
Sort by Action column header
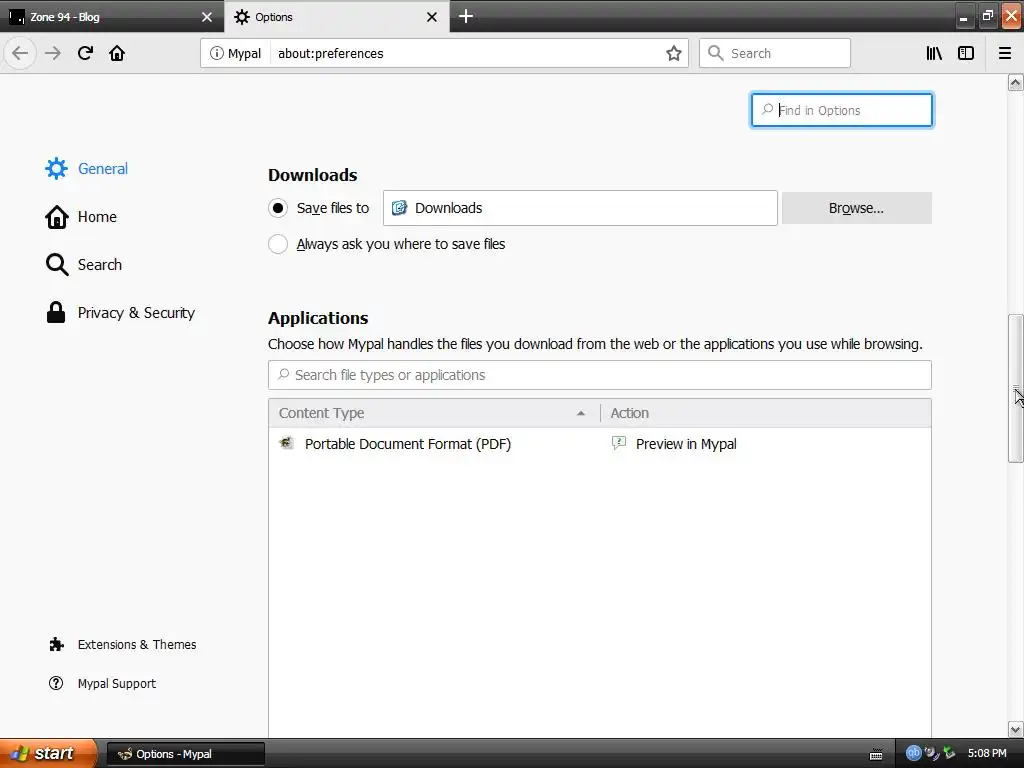click(765, 413)
